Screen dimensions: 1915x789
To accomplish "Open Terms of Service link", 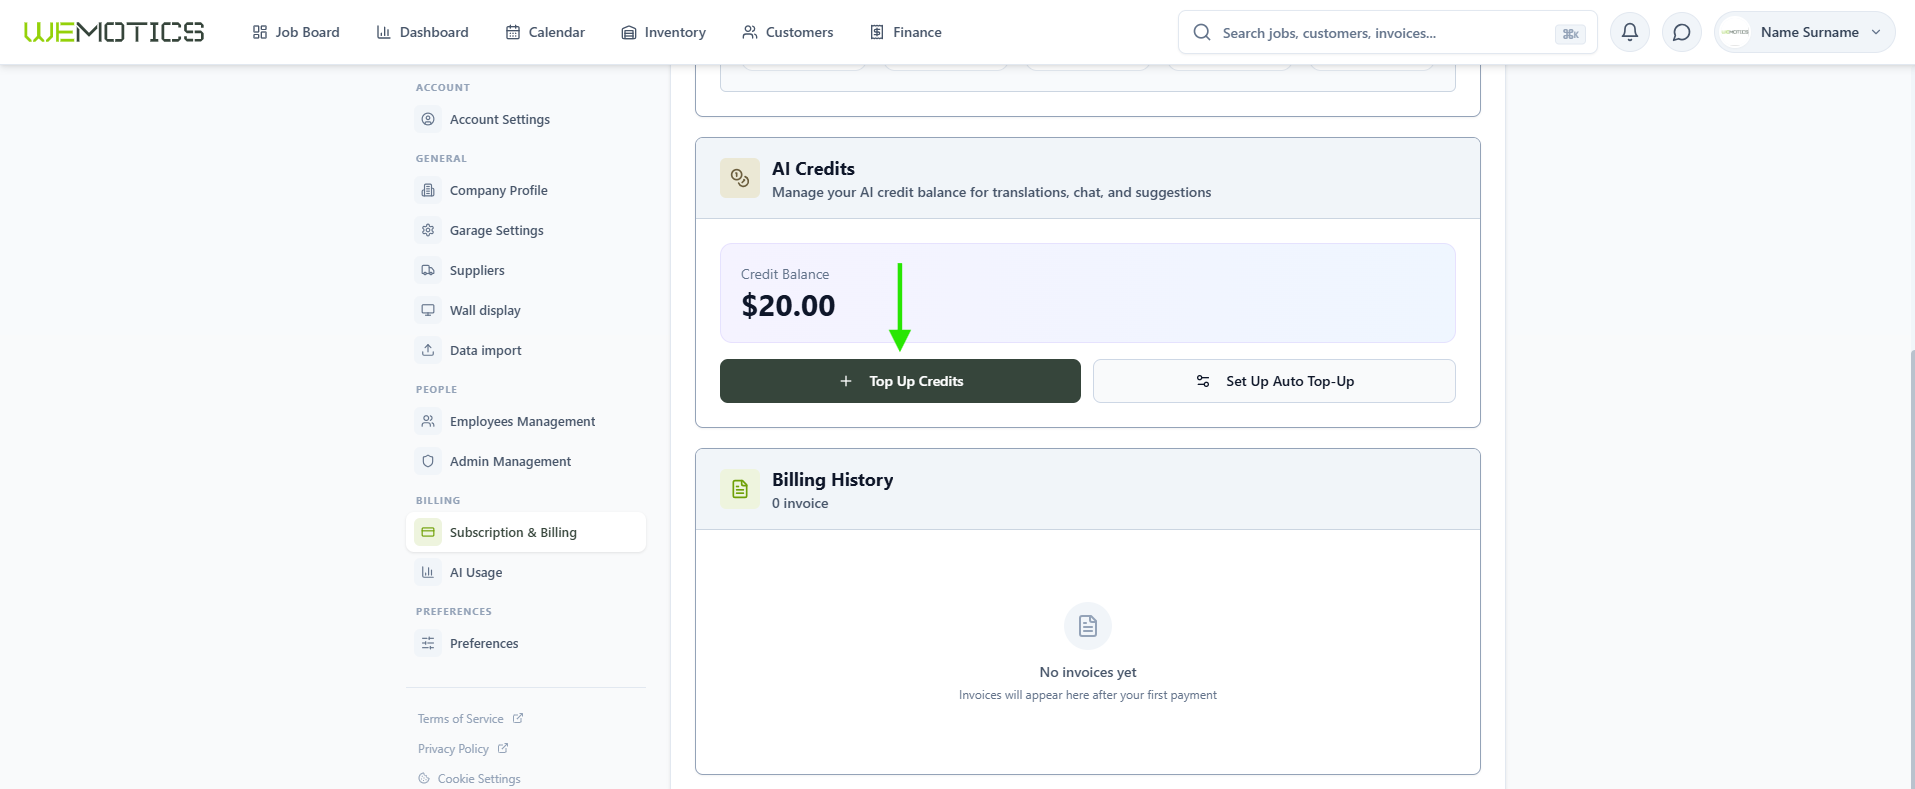I will (x=470, y=719).
